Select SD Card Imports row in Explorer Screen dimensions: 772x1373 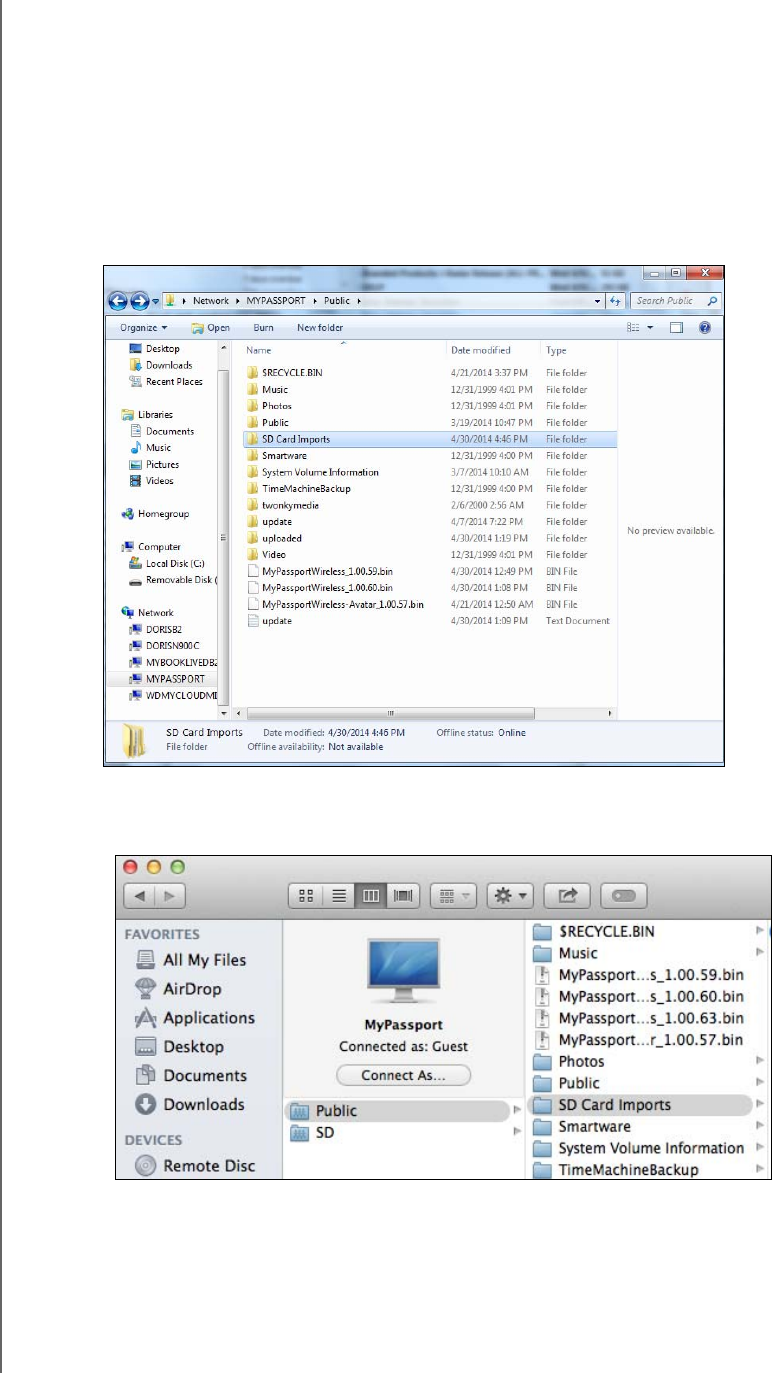point(431,439)
